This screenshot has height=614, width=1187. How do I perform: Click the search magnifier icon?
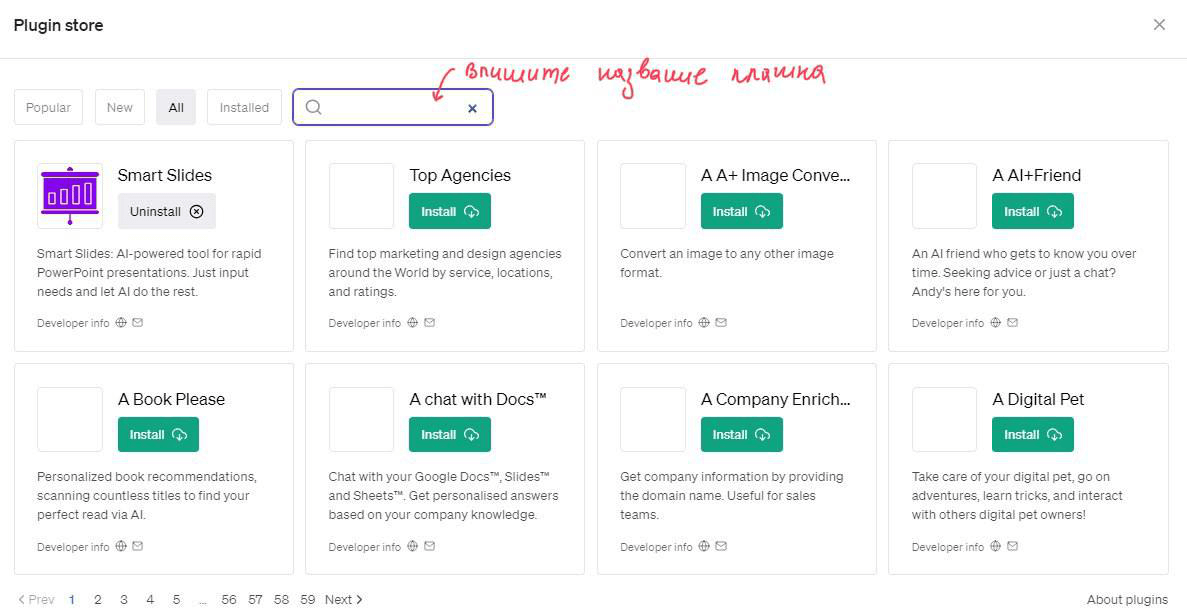click(x=313, y=108)
